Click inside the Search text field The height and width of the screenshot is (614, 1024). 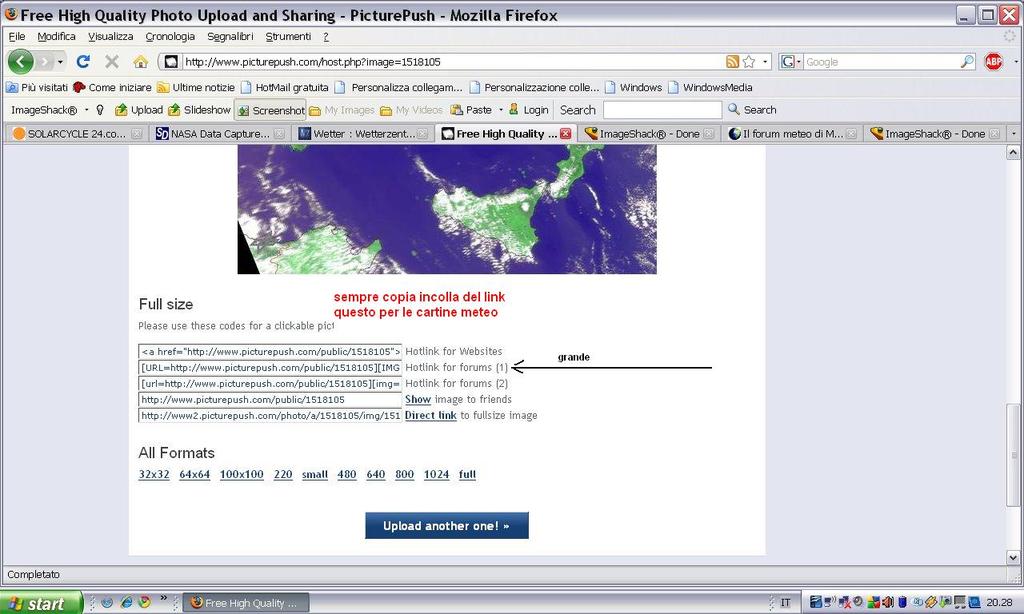[x=664, y=110]
